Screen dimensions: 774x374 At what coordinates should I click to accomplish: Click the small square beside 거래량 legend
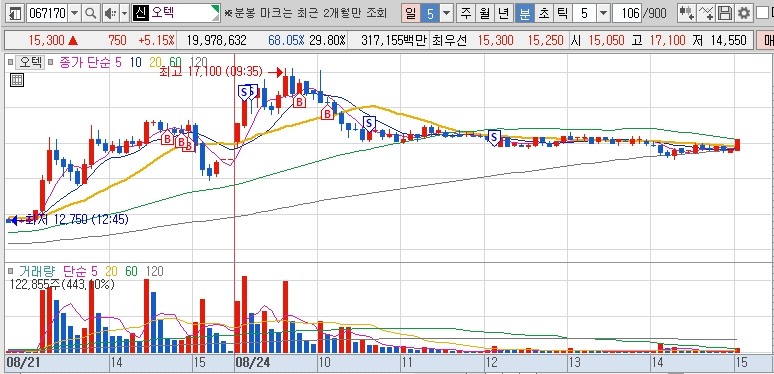pyautogui.click(x=10, y=271)
